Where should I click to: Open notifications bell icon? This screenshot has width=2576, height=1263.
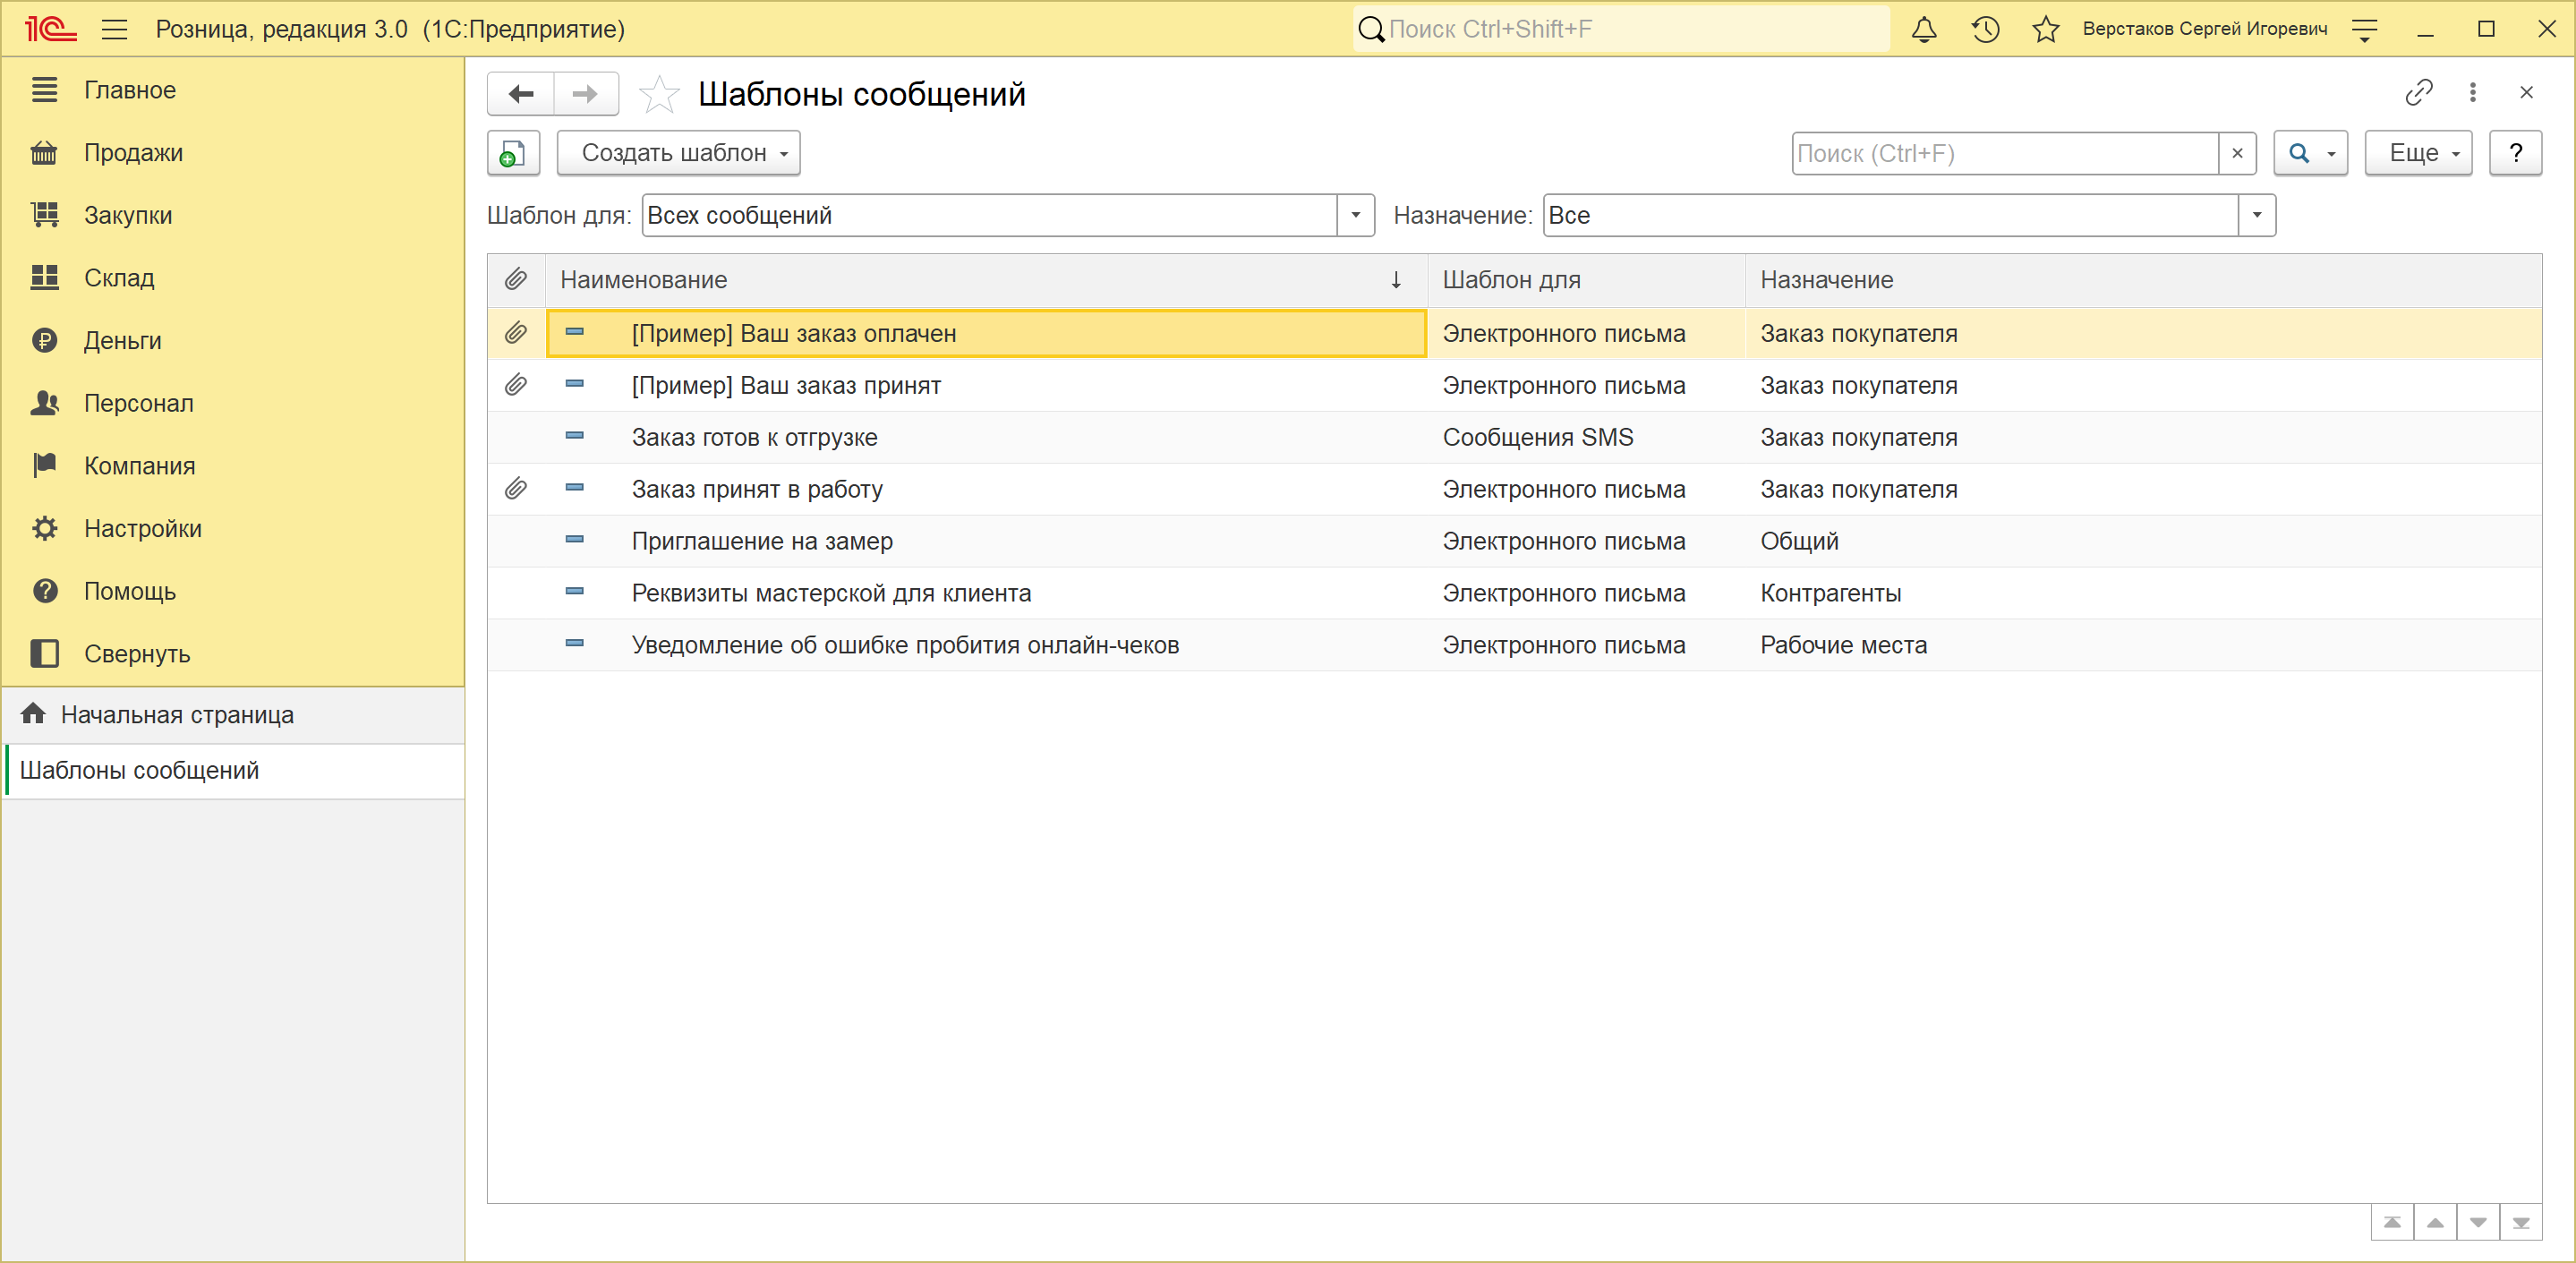pyautogui.click(x=1924, y=29)
